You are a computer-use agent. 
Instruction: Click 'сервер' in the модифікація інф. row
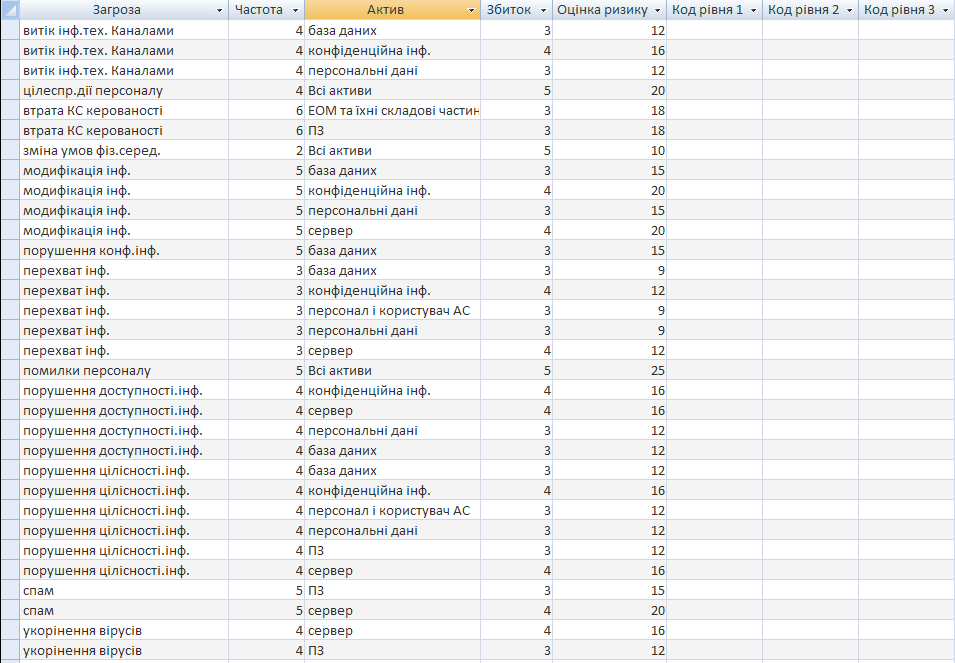click(x=392, y=231)
